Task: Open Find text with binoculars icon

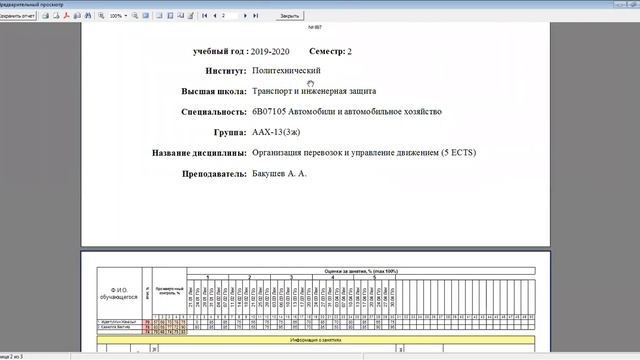Action: point(88,16)
